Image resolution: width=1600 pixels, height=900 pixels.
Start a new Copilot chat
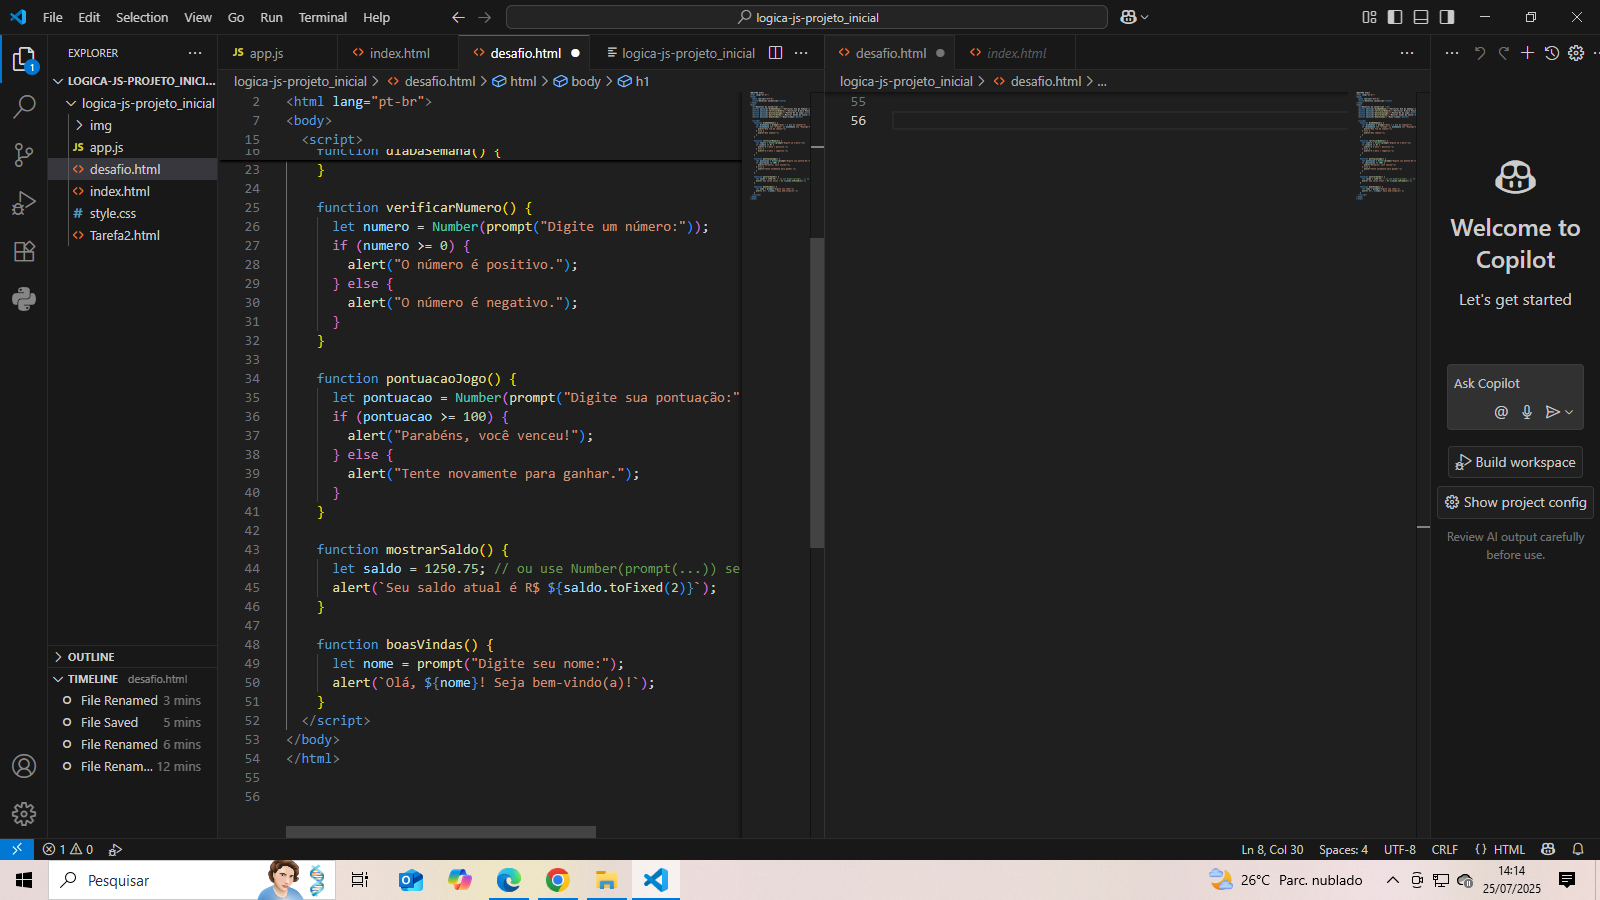click(x=1528, y=53)
